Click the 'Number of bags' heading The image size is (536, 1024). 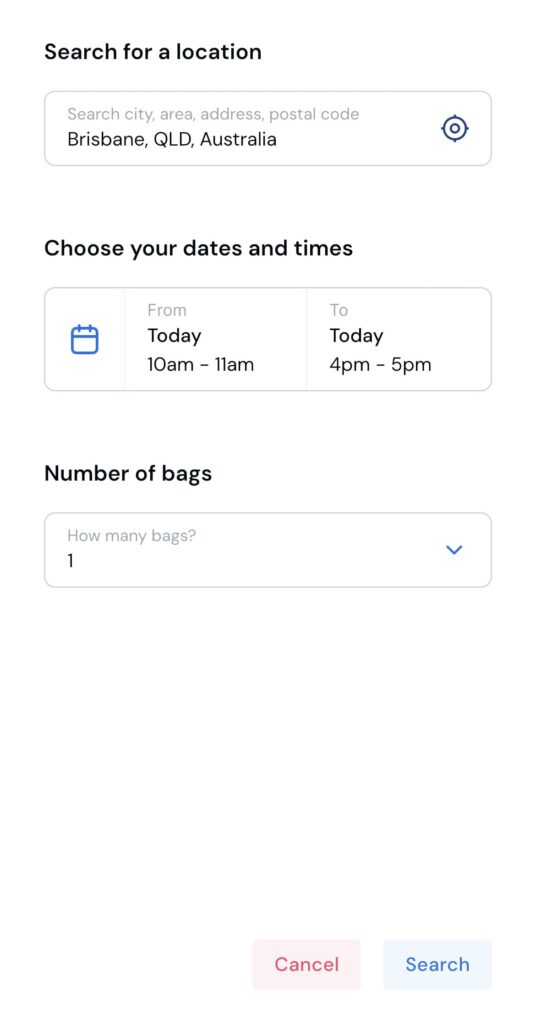[x=128, y=473]
